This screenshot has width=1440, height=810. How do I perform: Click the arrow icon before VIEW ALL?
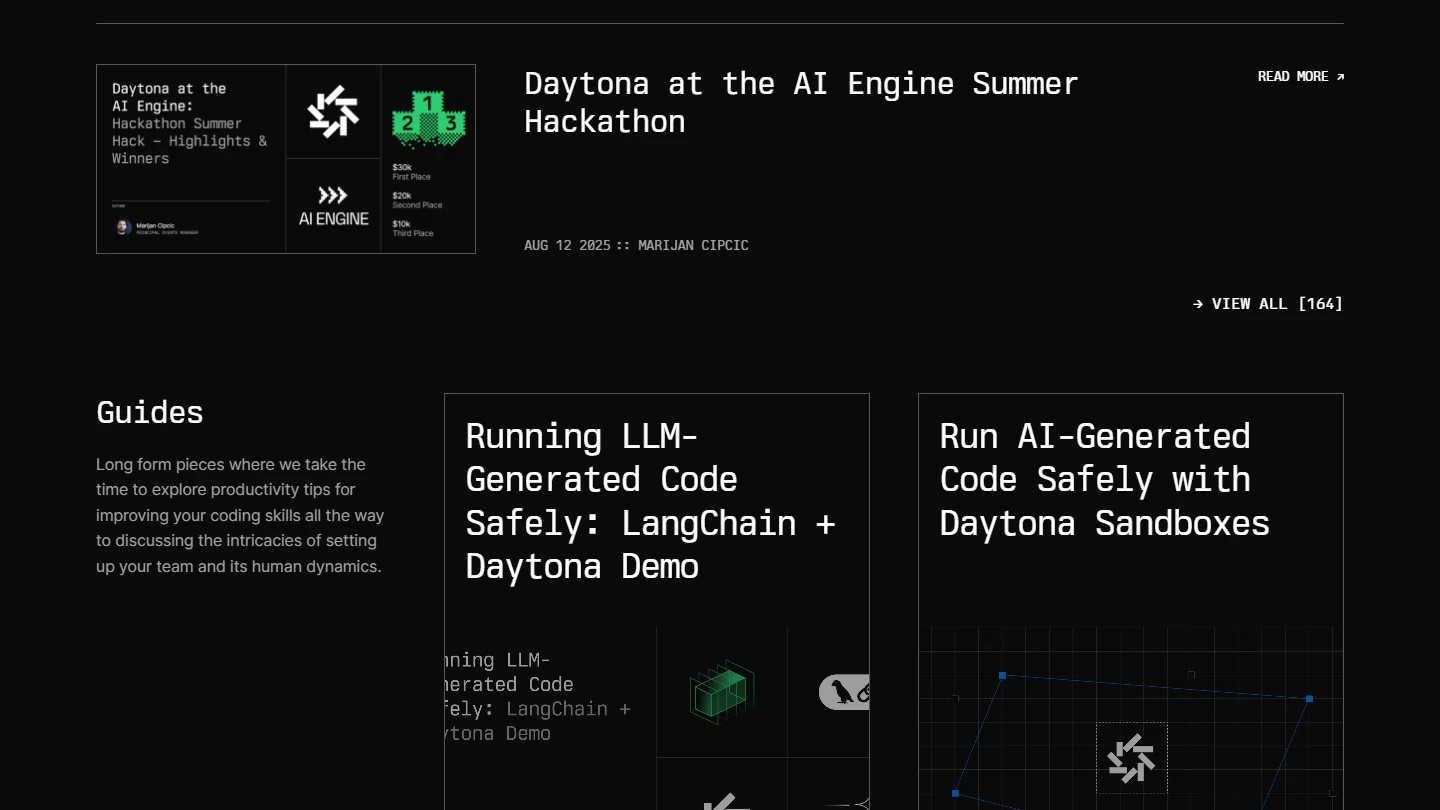point(1198,304)
